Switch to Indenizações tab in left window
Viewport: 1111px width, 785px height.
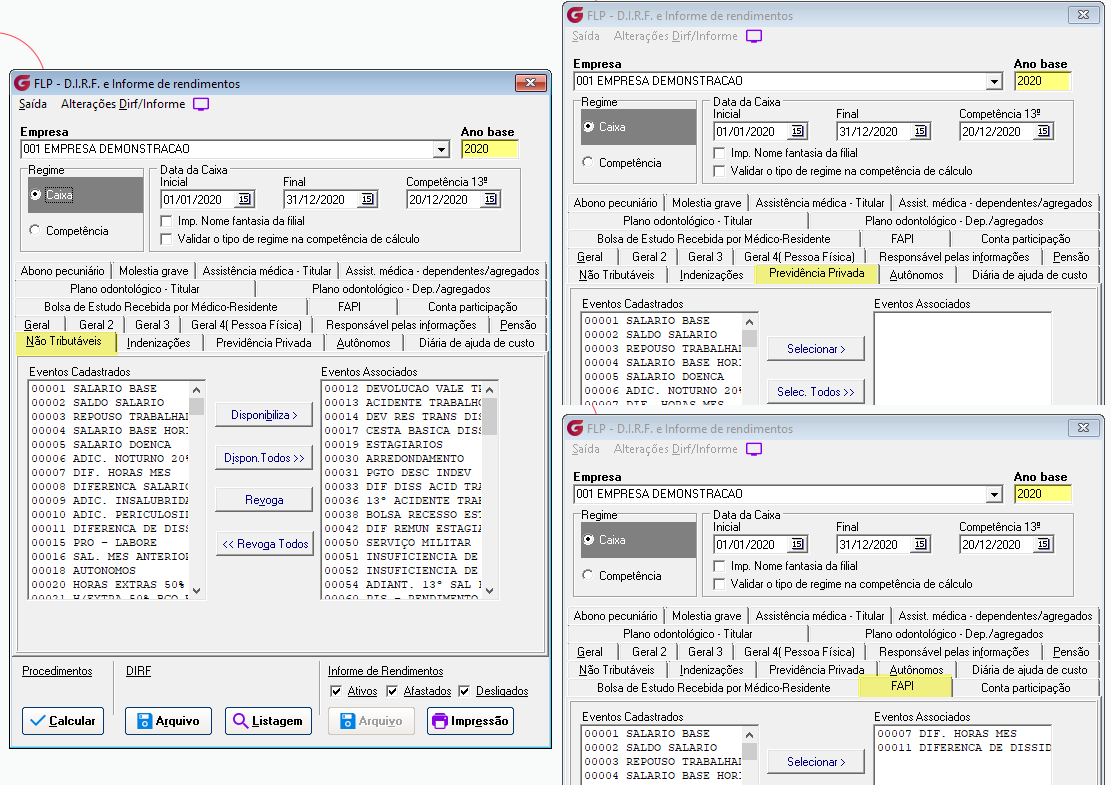[x=159, y=343]
